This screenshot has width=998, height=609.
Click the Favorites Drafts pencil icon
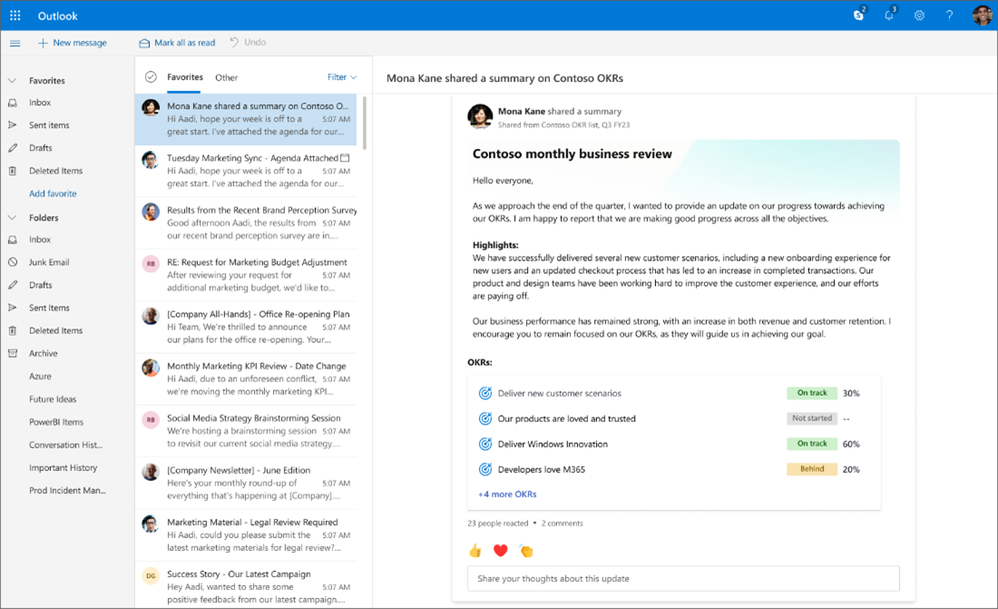pyautogui.click(x=12, y=148)
